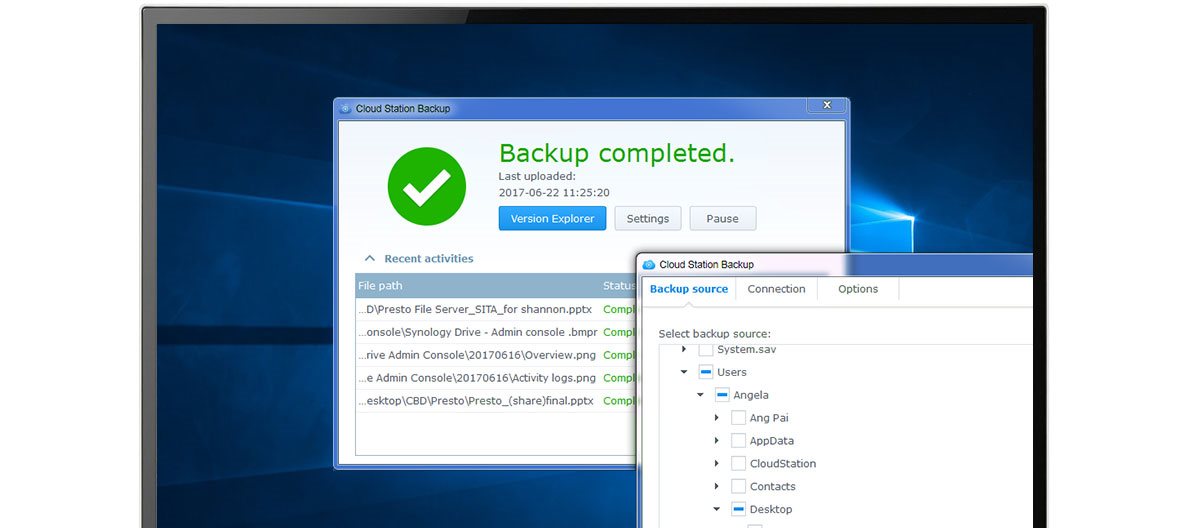Image resolution: width=1190 pixels, height=528 pixels.
Task: Switch to the Options tab
Action: point(858,289)
